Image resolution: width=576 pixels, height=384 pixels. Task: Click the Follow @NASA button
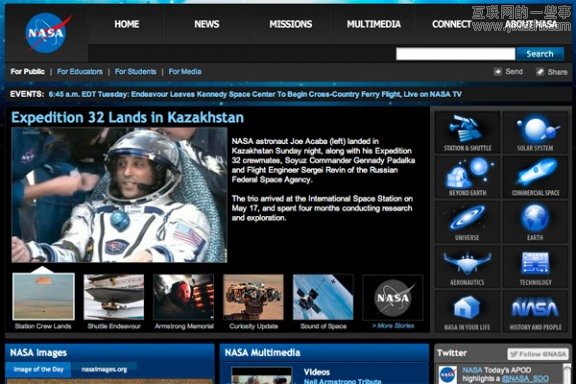tap(538, 354)
